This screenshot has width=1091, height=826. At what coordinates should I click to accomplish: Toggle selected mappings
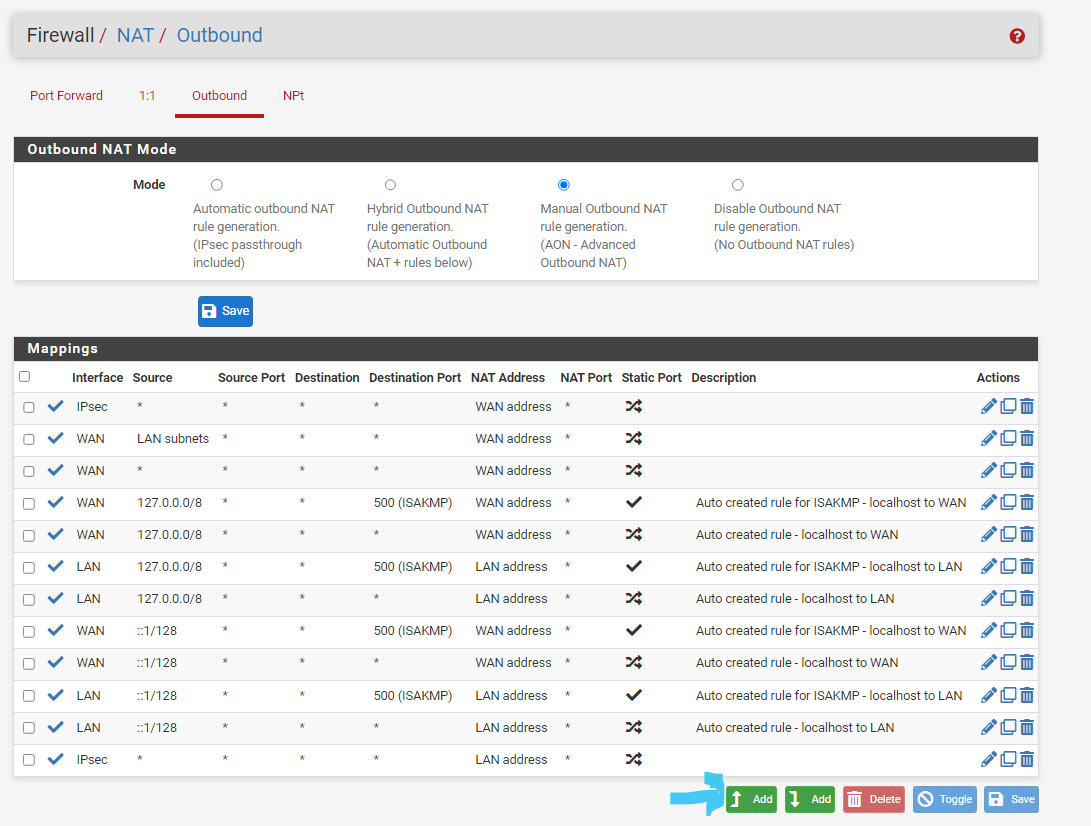[x=945, y=799]
